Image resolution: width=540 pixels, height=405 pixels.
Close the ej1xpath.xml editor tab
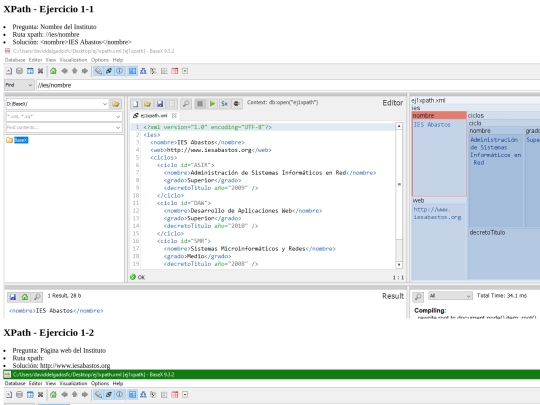coord(174,116)
